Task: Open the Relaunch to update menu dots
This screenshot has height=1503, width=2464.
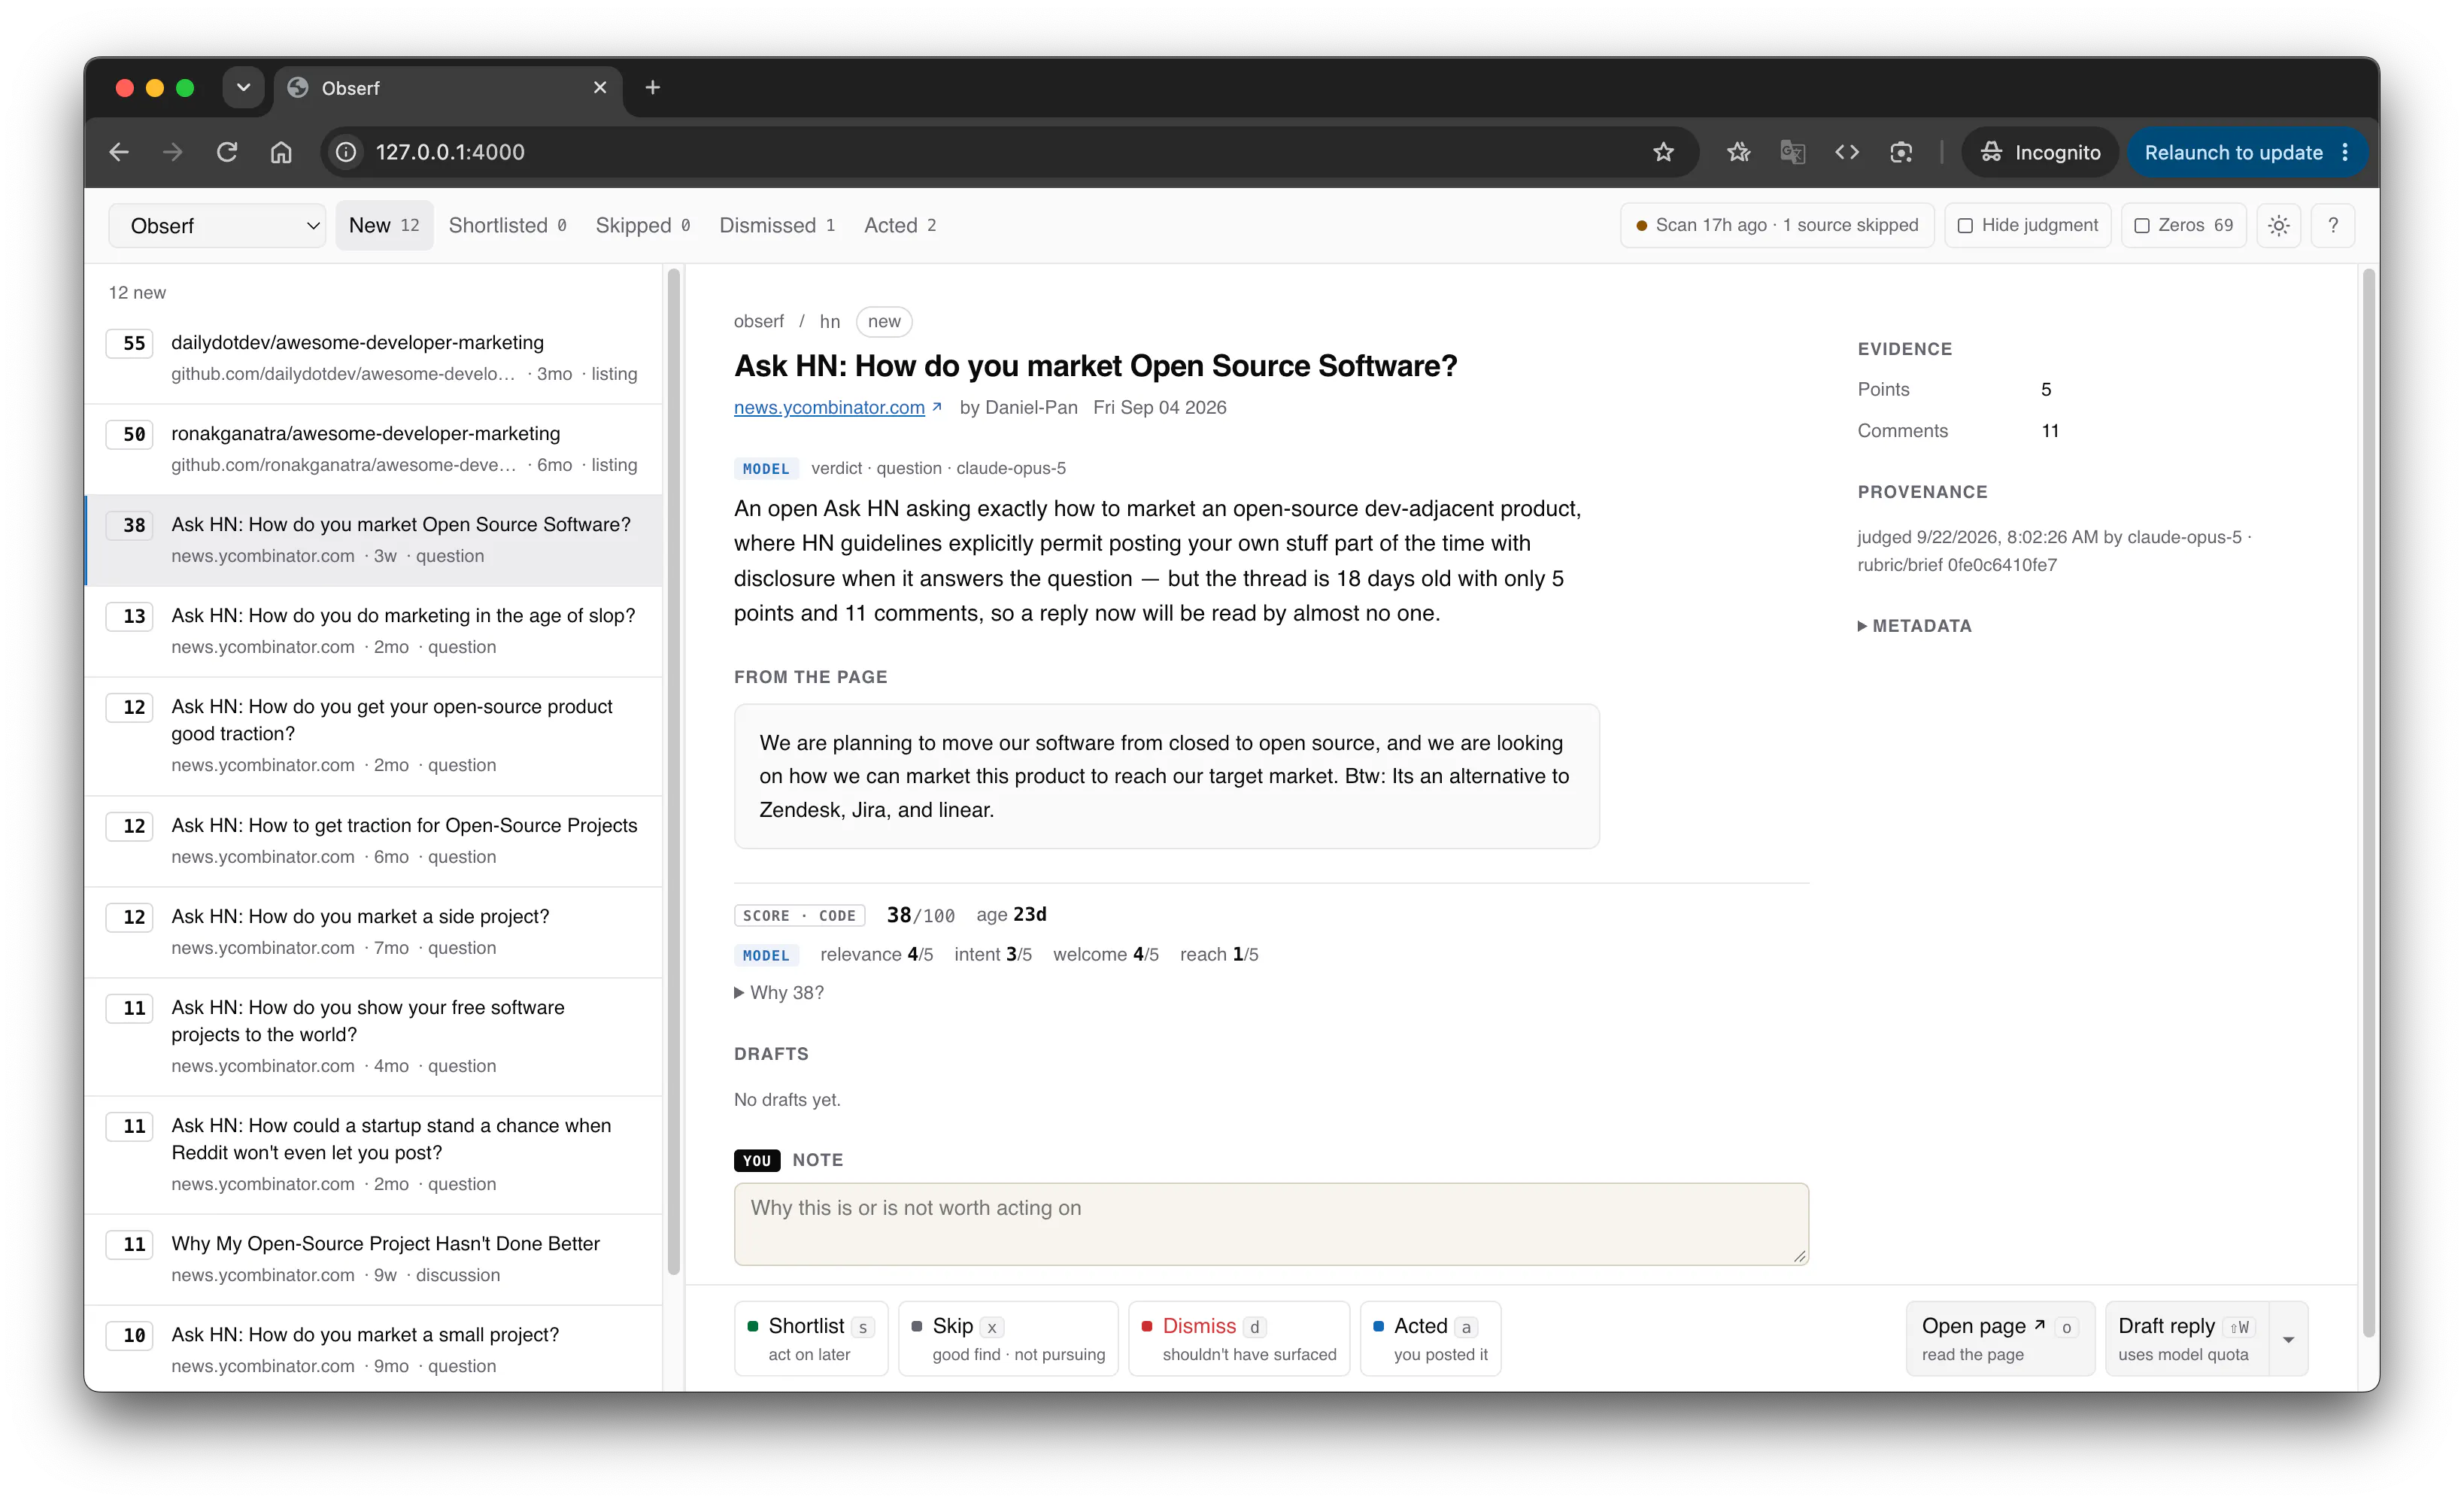Action: coord(2345,152)
